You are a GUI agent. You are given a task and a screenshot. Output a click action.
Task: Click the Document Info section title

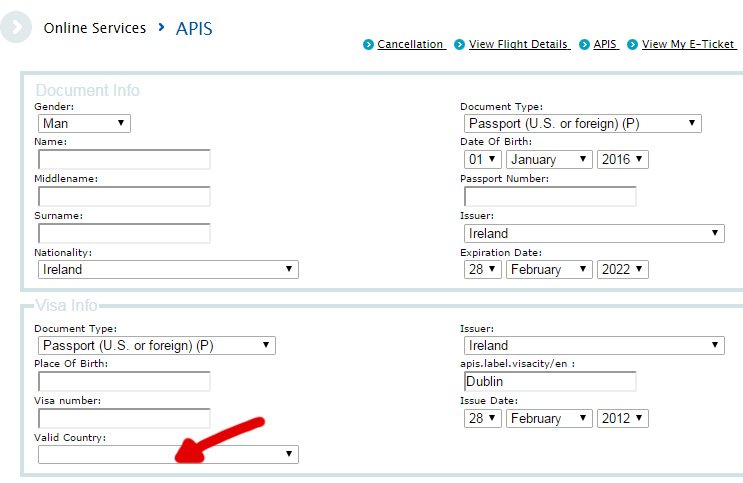(x=88, y=90)
